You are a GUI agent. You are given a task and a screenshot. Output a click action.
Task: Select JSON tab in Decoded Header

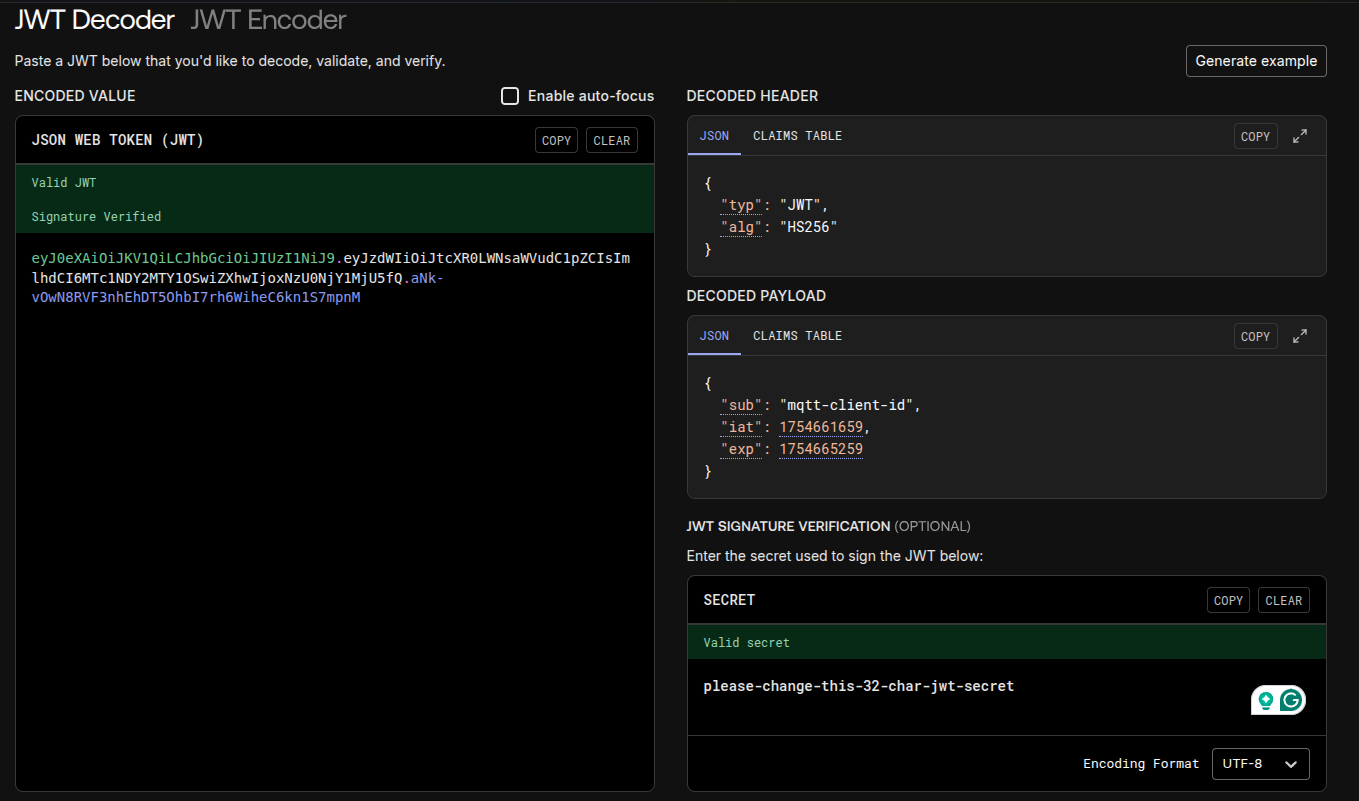click(x=714, y=136)
